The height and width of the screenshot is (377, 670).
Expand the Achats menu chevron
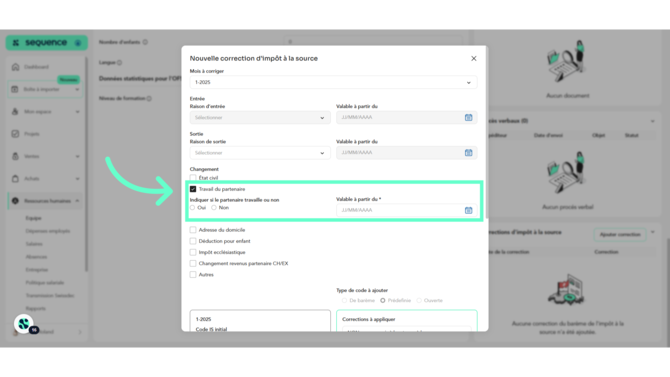click(77, 179)
